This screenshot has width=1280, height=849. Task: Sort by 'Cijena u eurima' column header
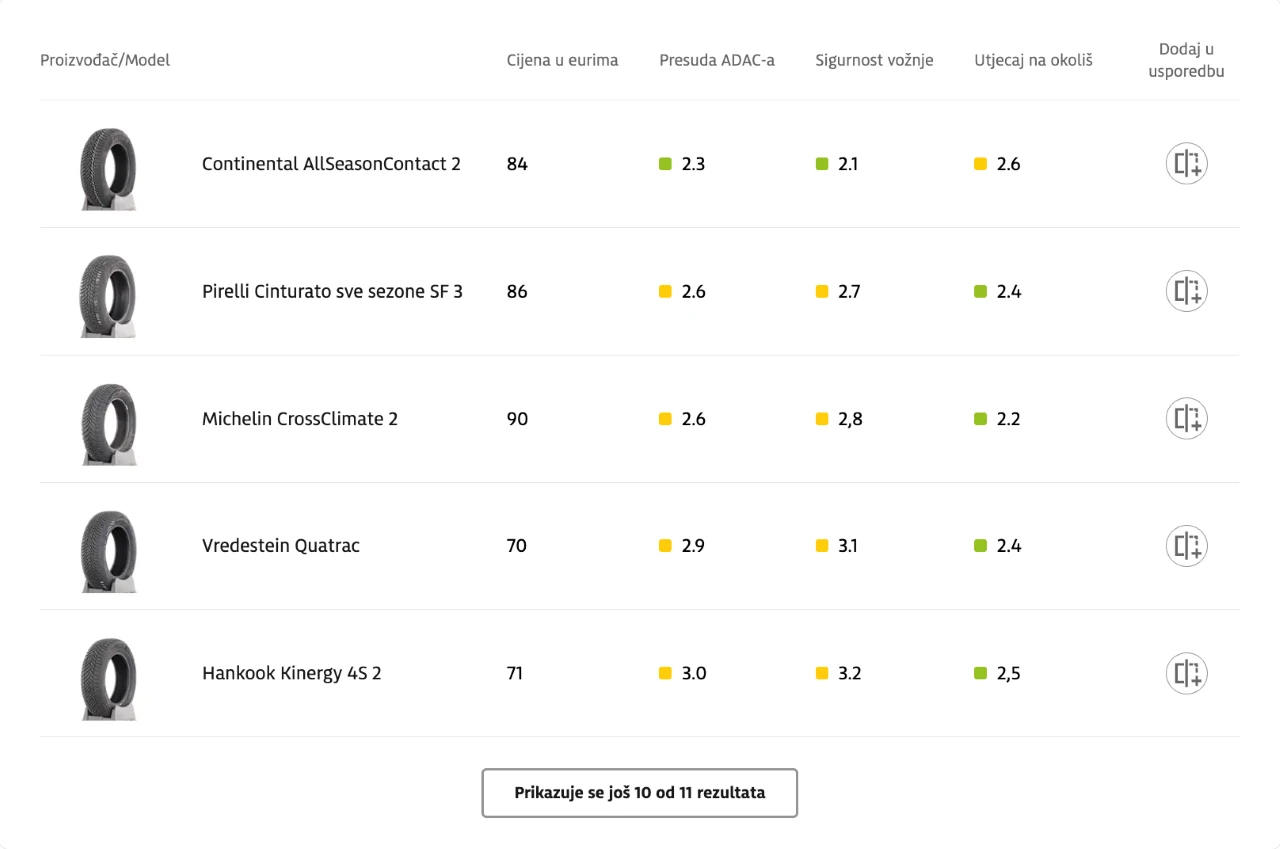pyautogui.click(x=562, y=60)
